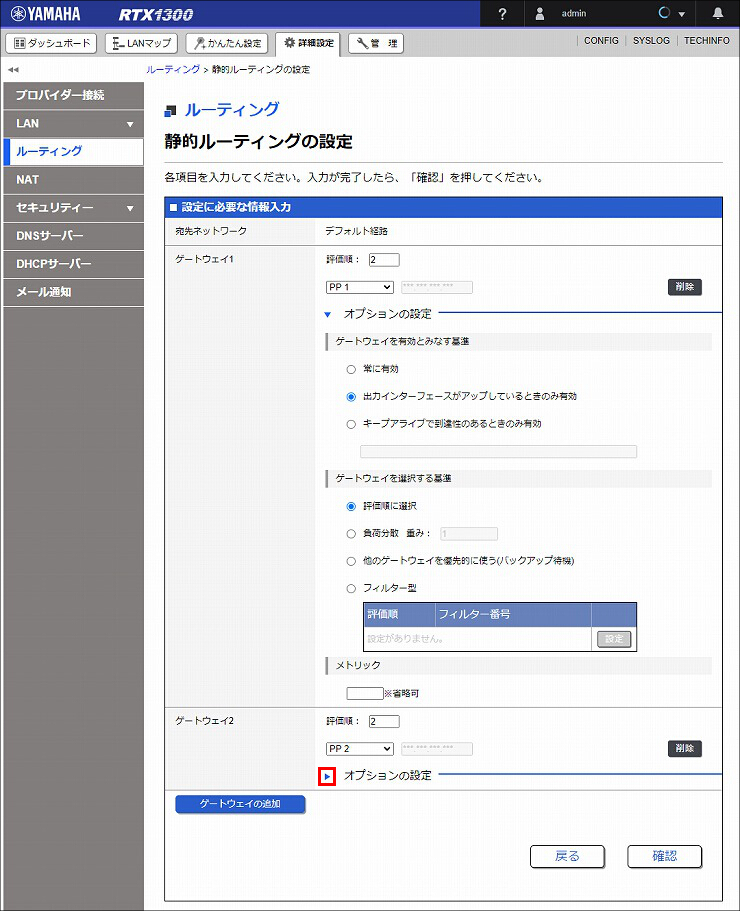The image size is (740, 911).
Task: Click 評価順 column header in filter table
Action: tap(400, 615)
